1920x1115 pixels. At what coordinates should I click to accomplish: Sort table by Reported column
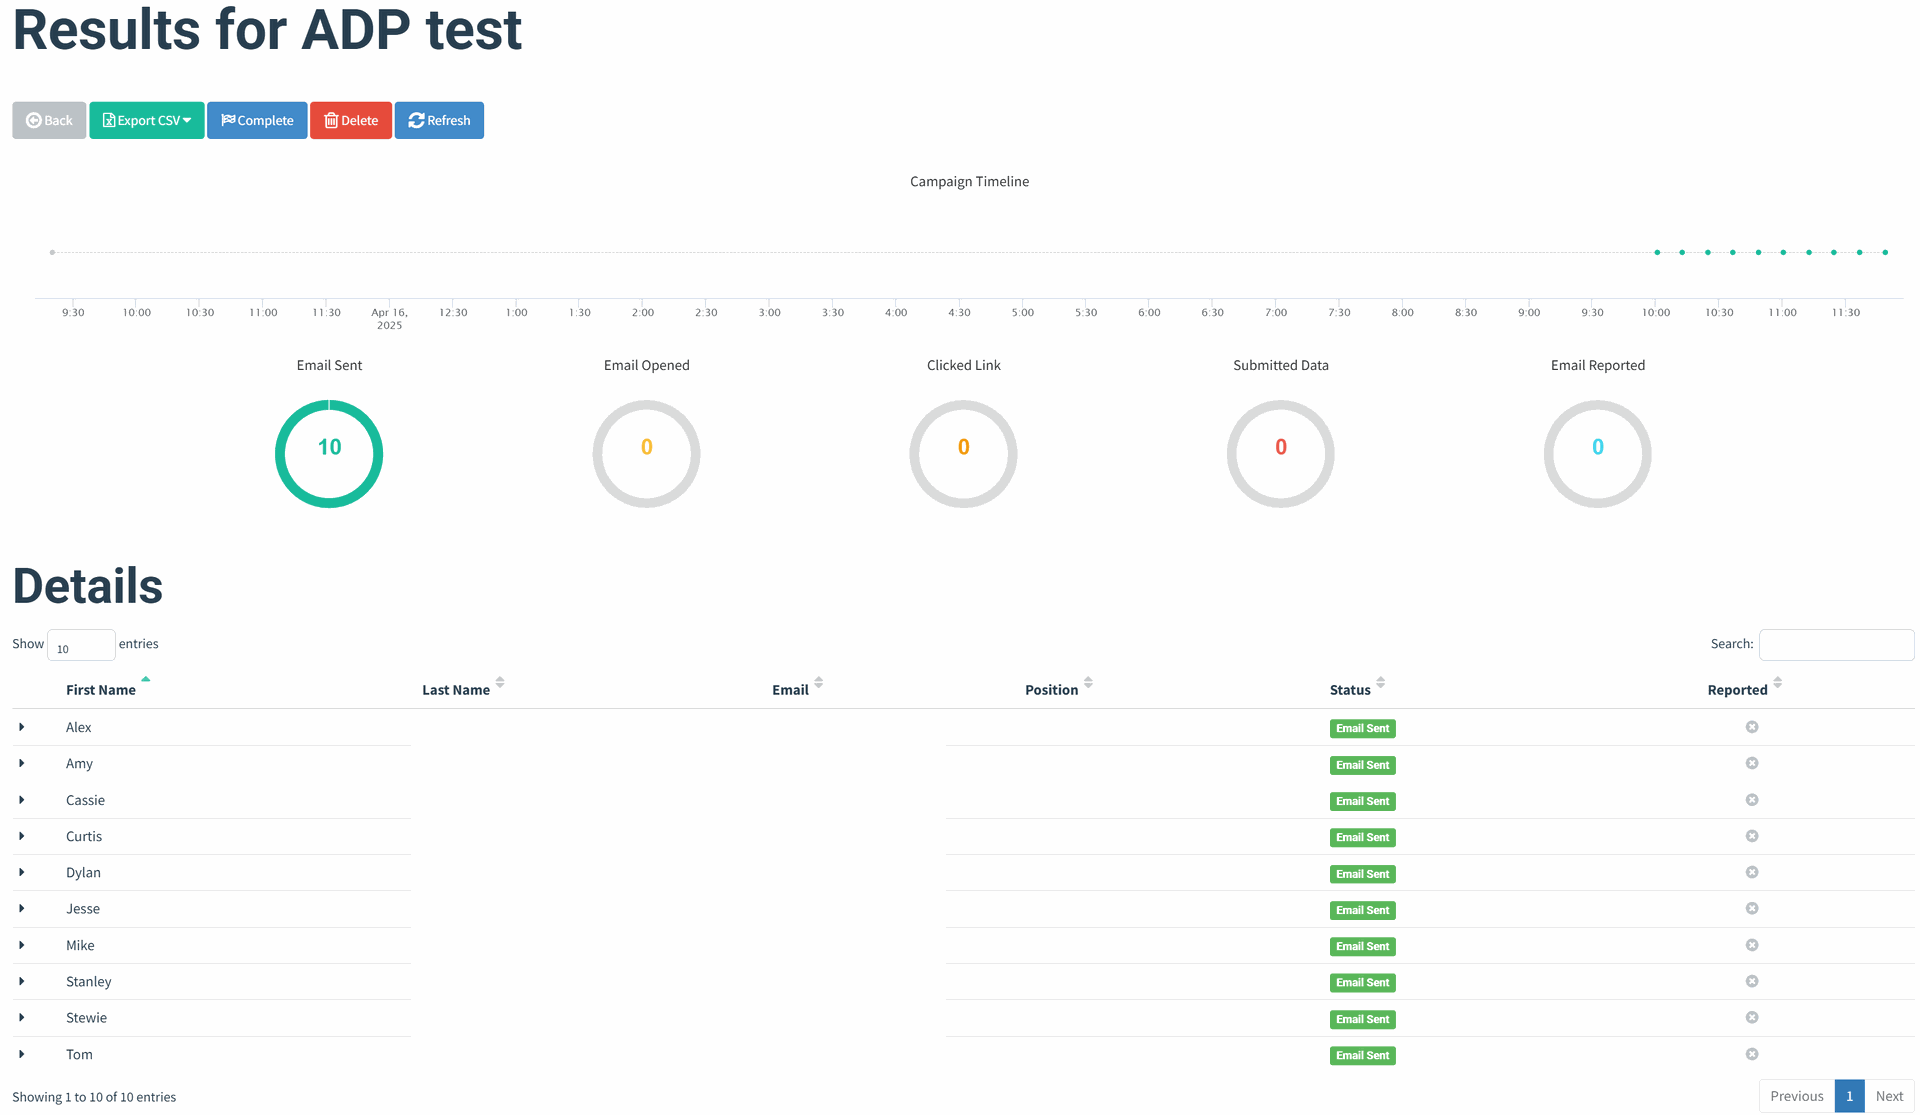pos(1738,690)
